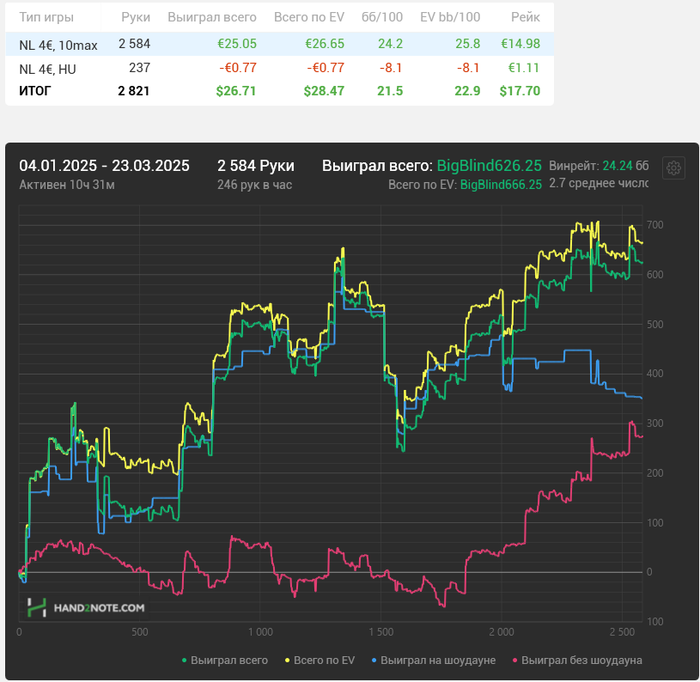The image size is (700, 682).
Task: Click 'Активен 10ч 31м' text
Action: point(67,185)
